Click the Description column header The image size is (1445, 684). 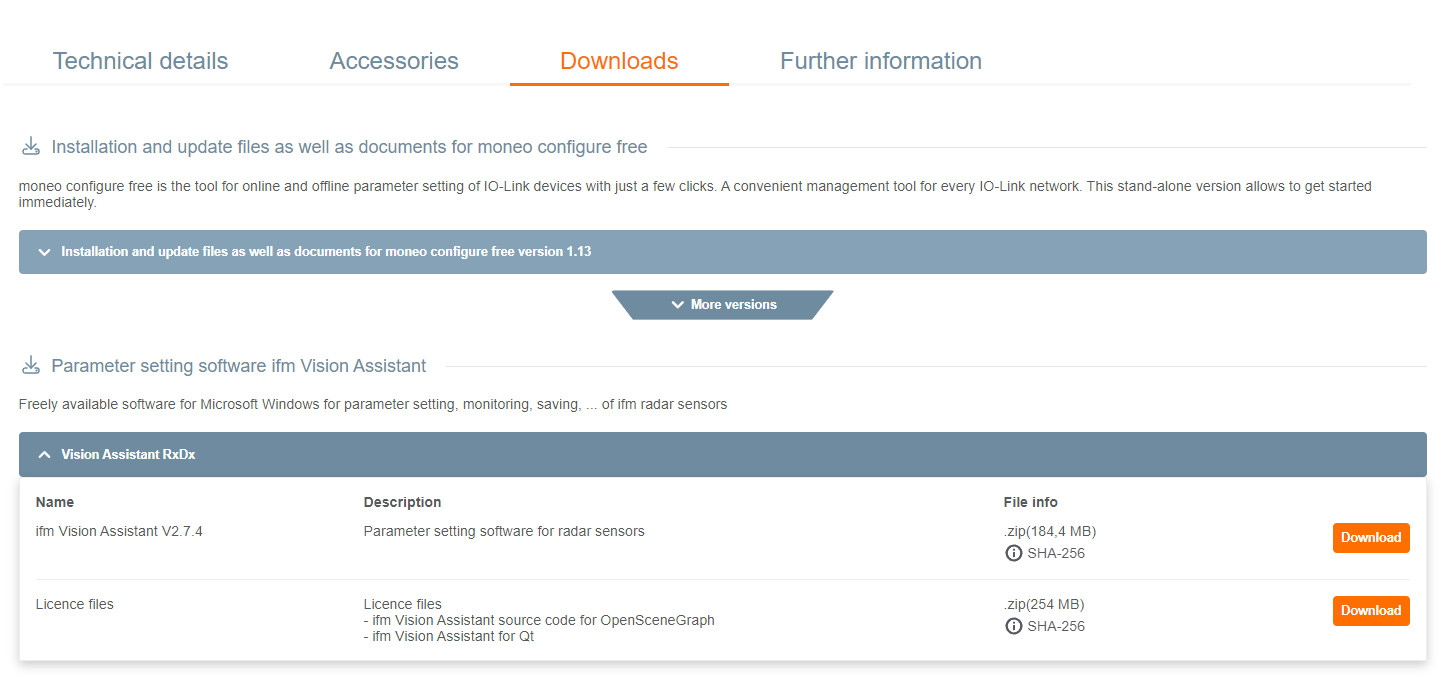(402, 502)
